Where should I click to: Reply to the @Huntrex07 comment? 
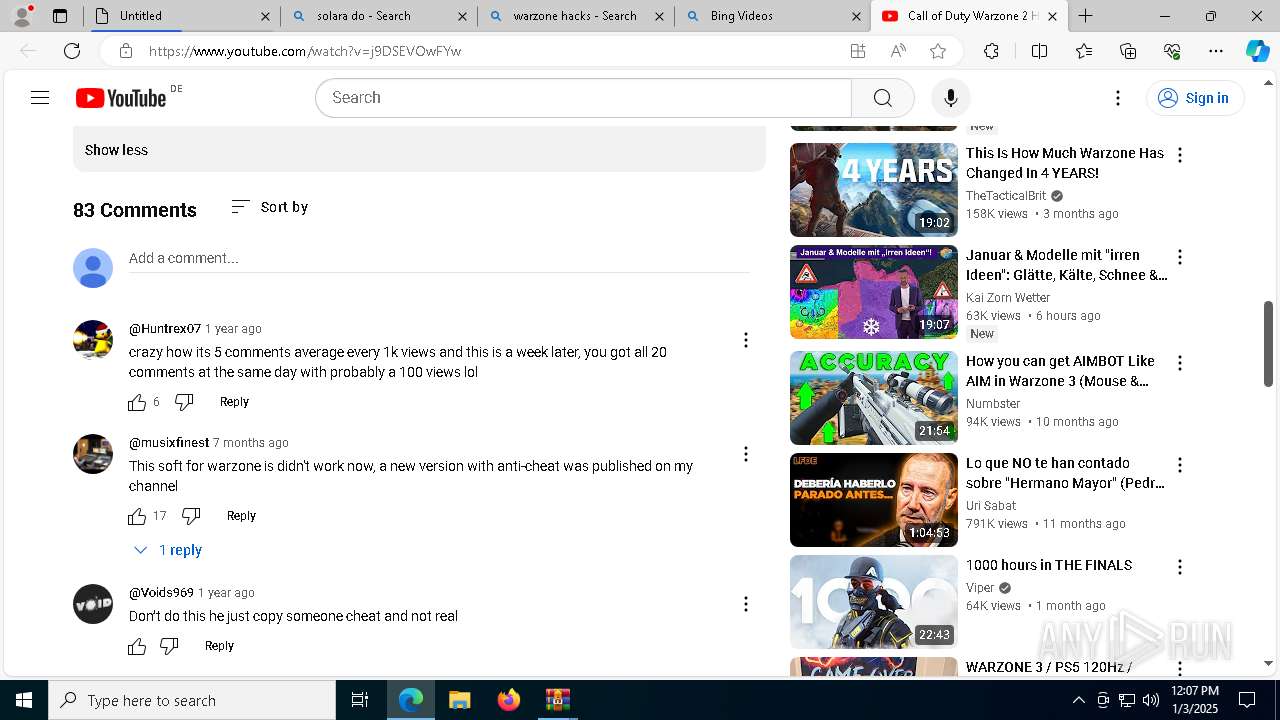point(234,402)
